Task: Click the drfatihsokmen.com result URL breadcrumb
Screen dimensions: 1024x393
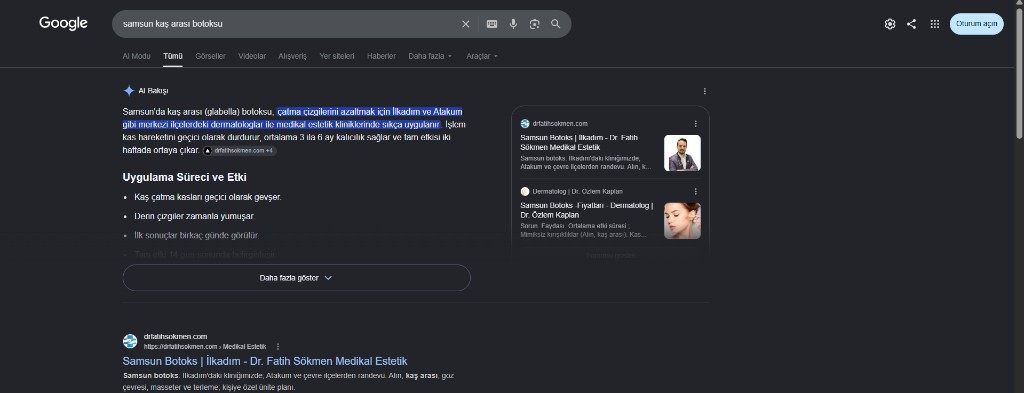Action: pos(205,347)
